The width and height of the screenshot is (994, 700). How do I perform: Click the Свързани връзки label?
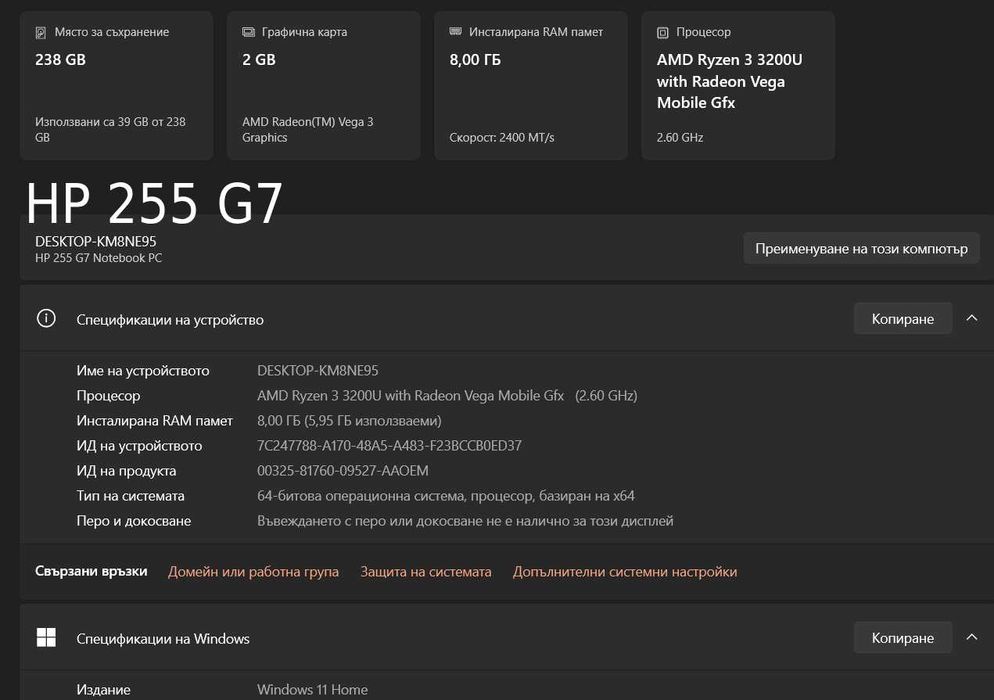91,571
